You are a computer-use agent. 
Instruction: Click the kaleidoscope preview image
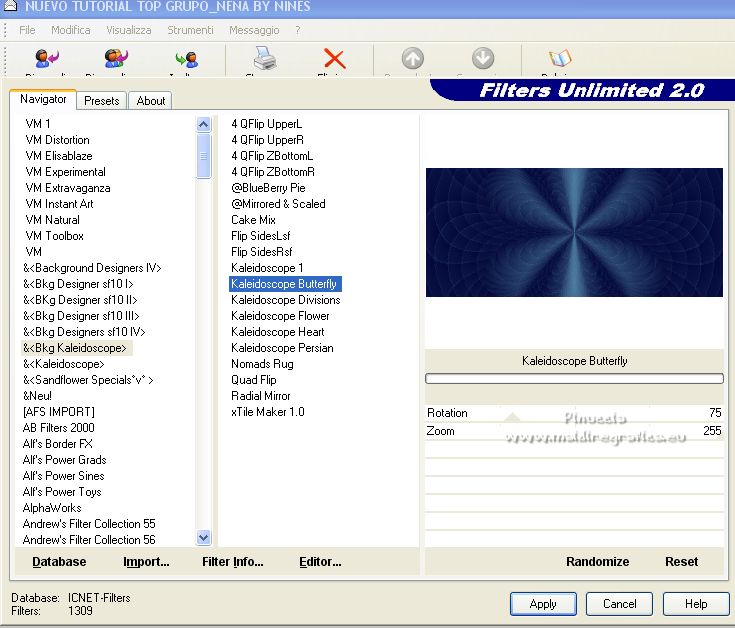pyautogui.click(x=574, y=232)
